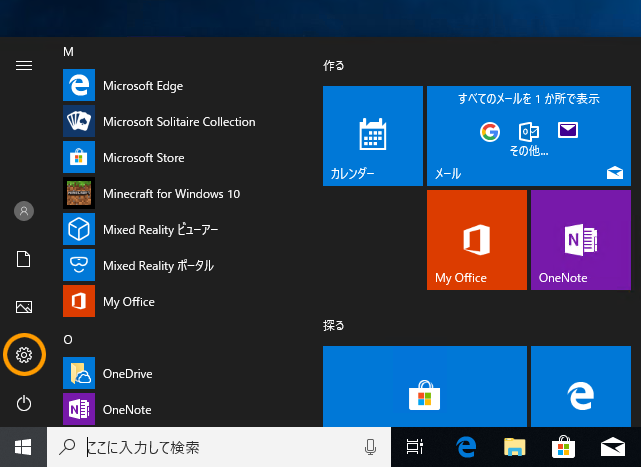Open the Start menu hamburger expand button
641x467 pixels.
[x=24, y=65]
